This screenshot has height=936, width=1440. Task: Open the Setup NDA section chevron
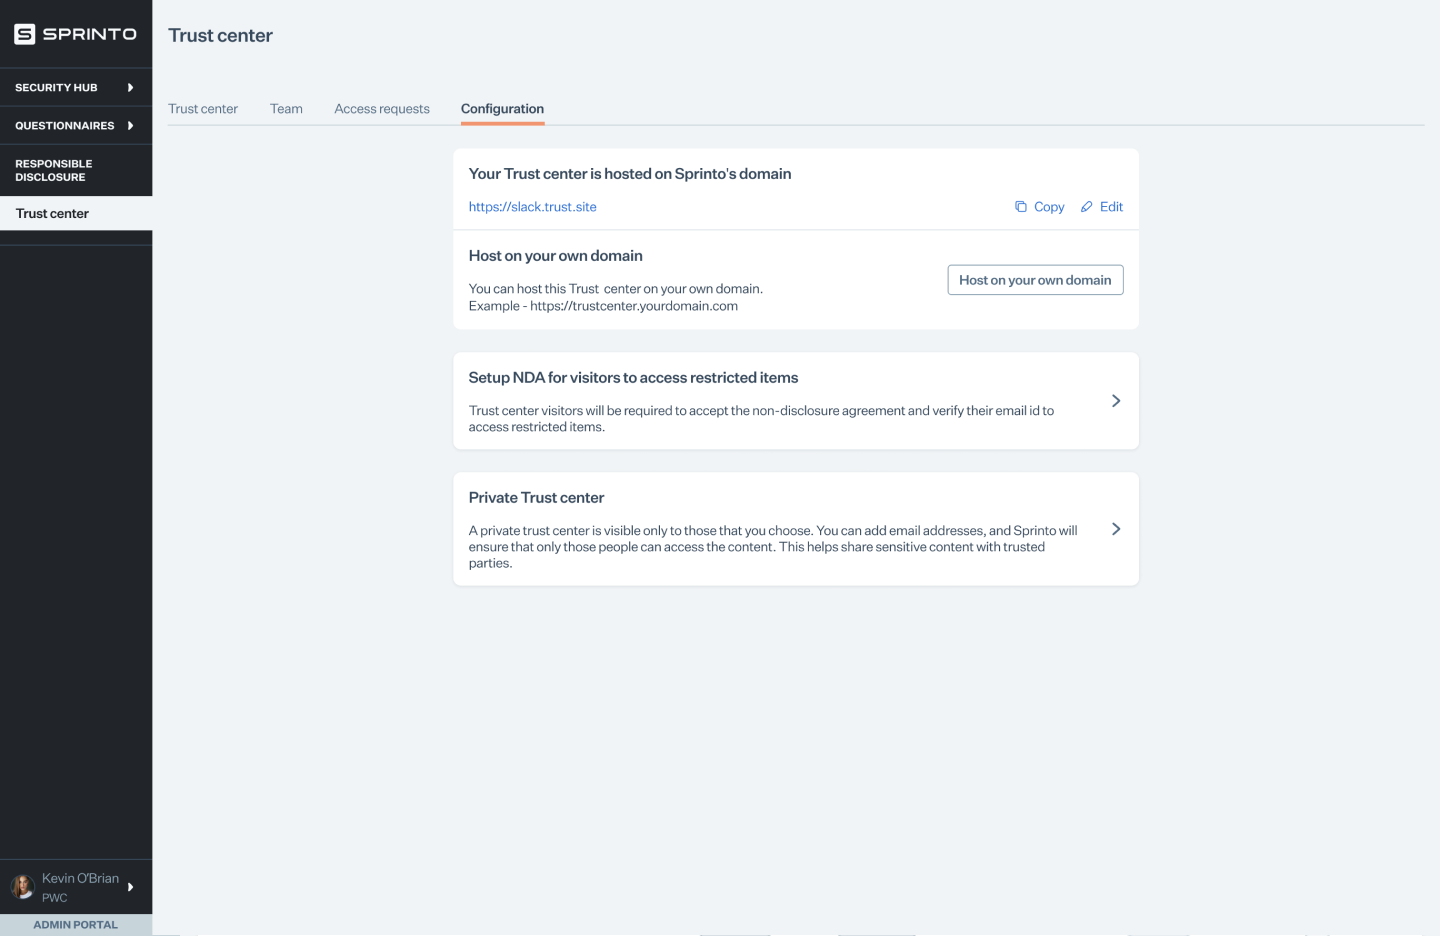(x=1116, y=401)
